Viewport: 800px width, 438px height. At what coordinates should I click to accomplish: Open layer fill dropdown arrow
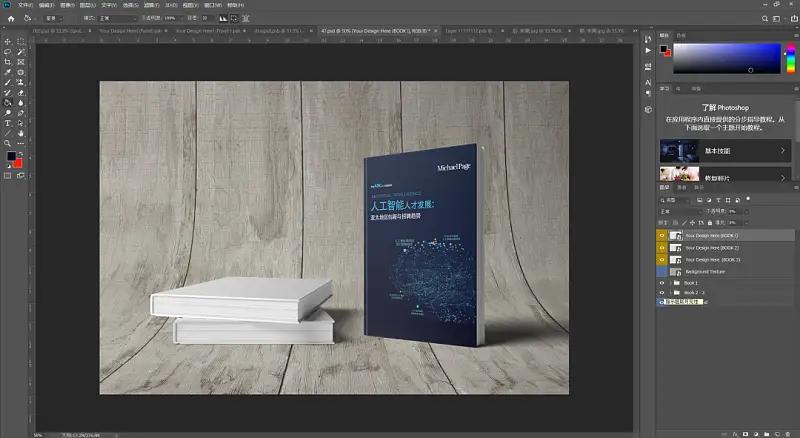click(x=746, y=223)
